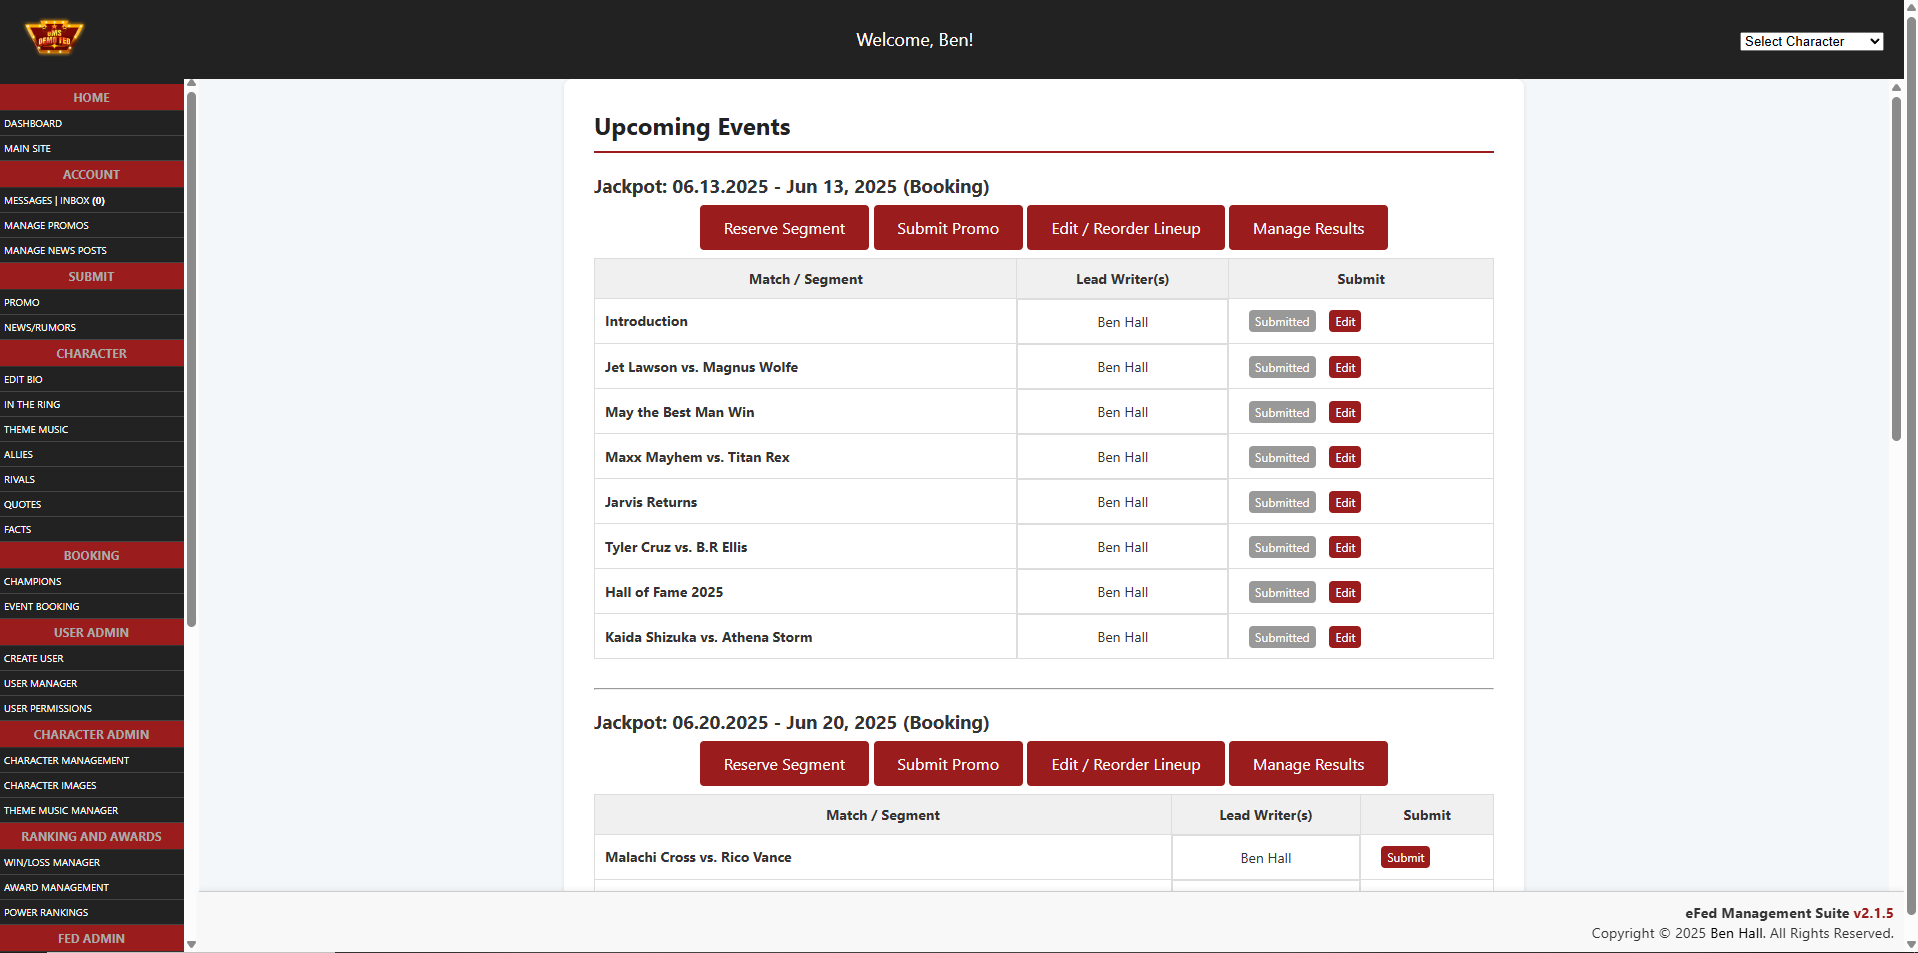Open Edit / Reorder Lineup for Jun 20
Viewport: 1918px width, 953px height.
tap(1125, 765)
